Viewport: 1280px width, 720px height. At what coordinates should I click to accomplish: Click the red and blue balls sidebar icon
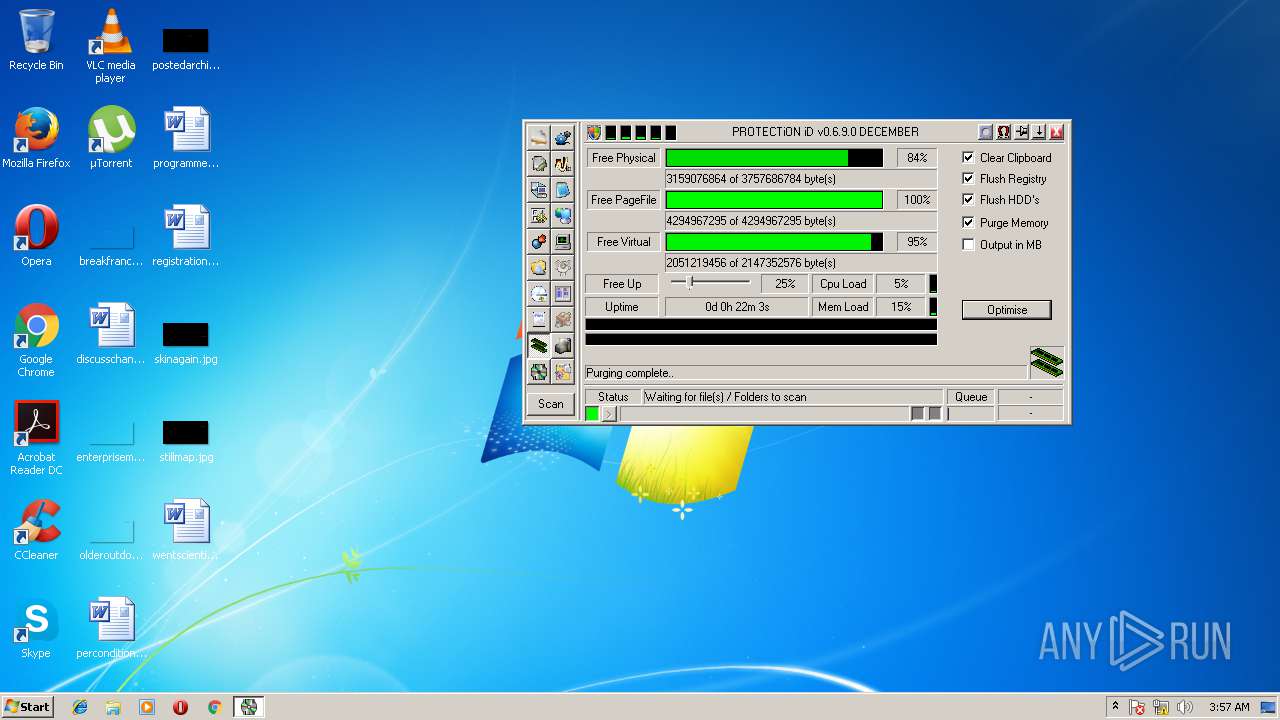coord(539,241)
